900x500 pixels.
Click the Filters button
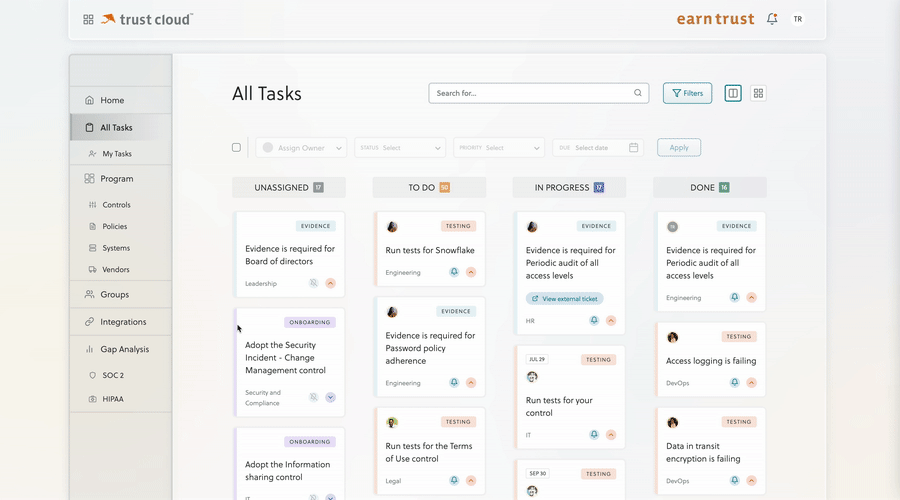coord(688,93)
